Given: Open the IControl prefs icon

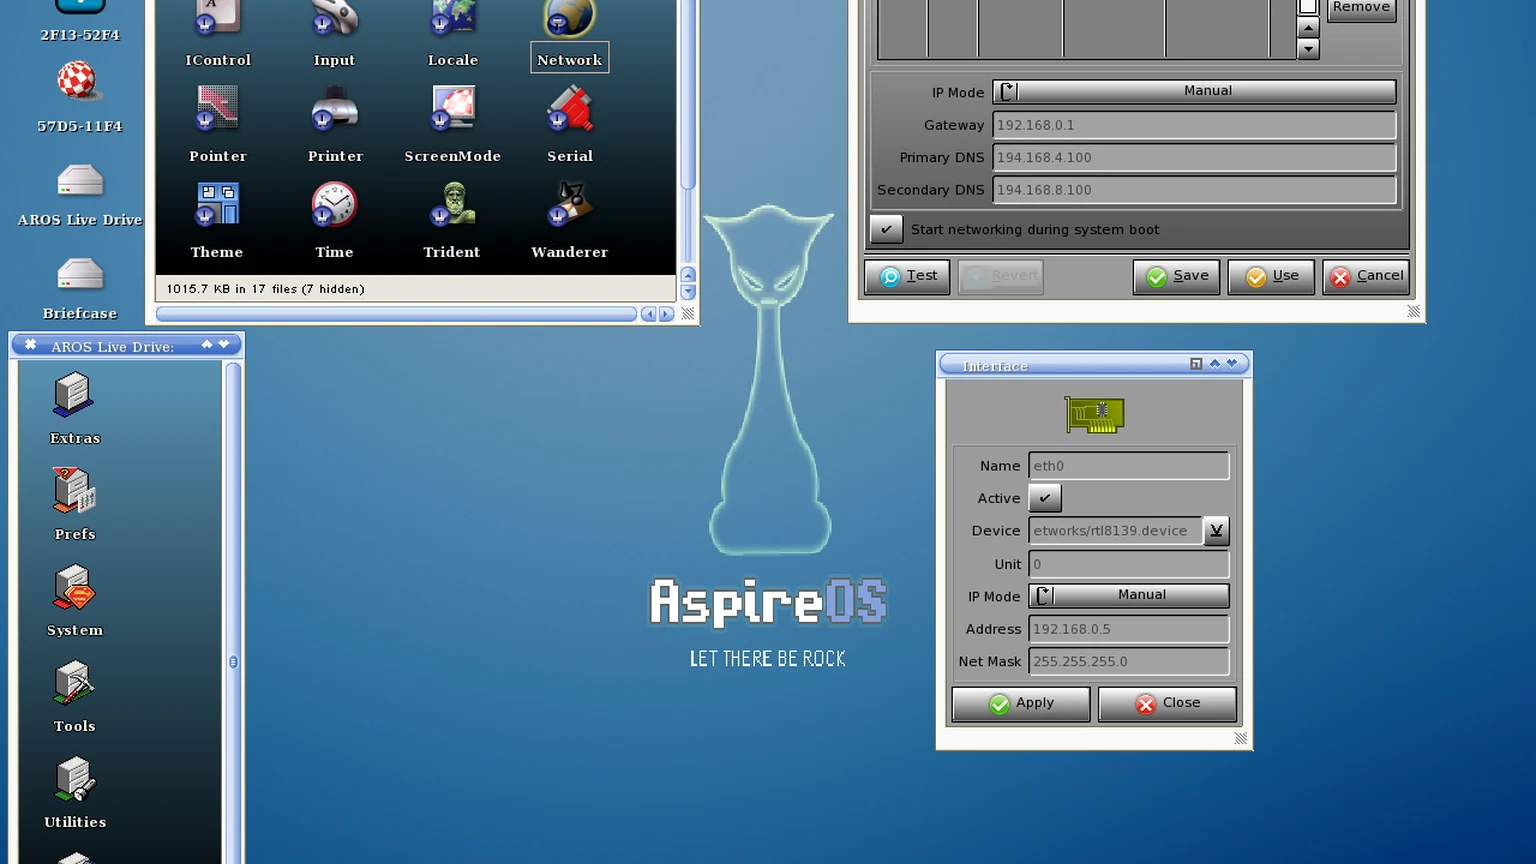Looking at the screenshot, I should point(218,35).
